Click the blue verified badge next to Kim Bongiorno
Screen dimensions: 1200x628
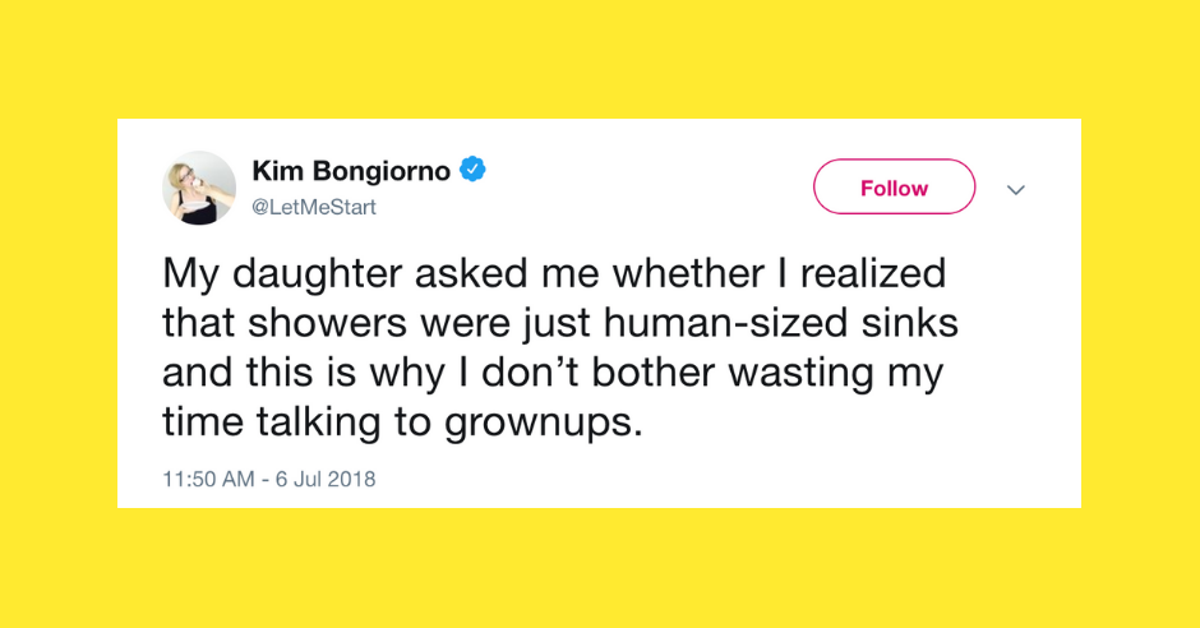474,170
